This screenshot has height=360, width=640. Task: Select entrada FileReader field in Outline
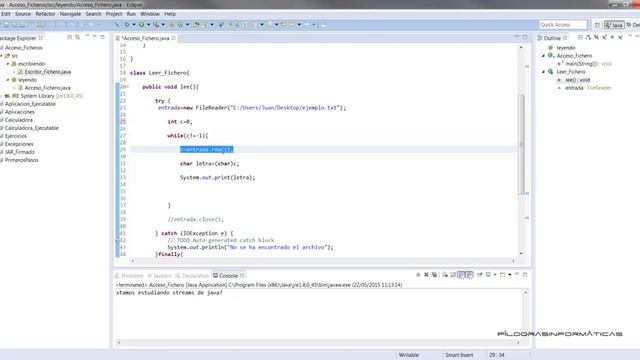588,88
